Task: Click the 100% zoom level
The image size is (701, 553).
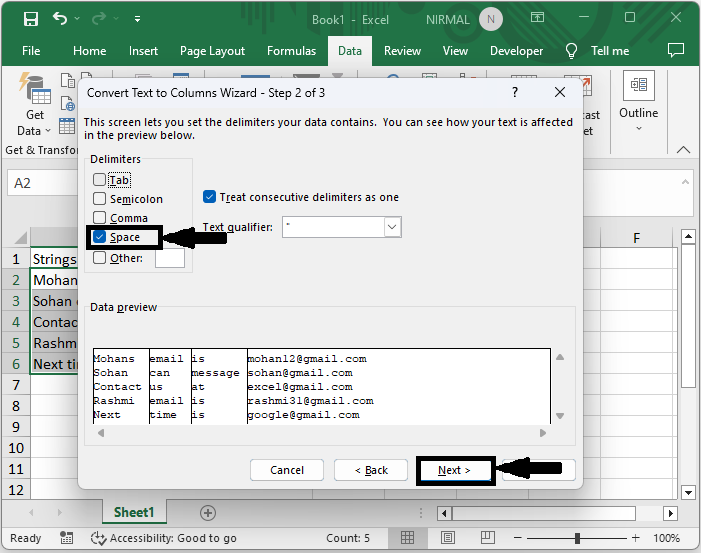Action: [x=666, y=538]
